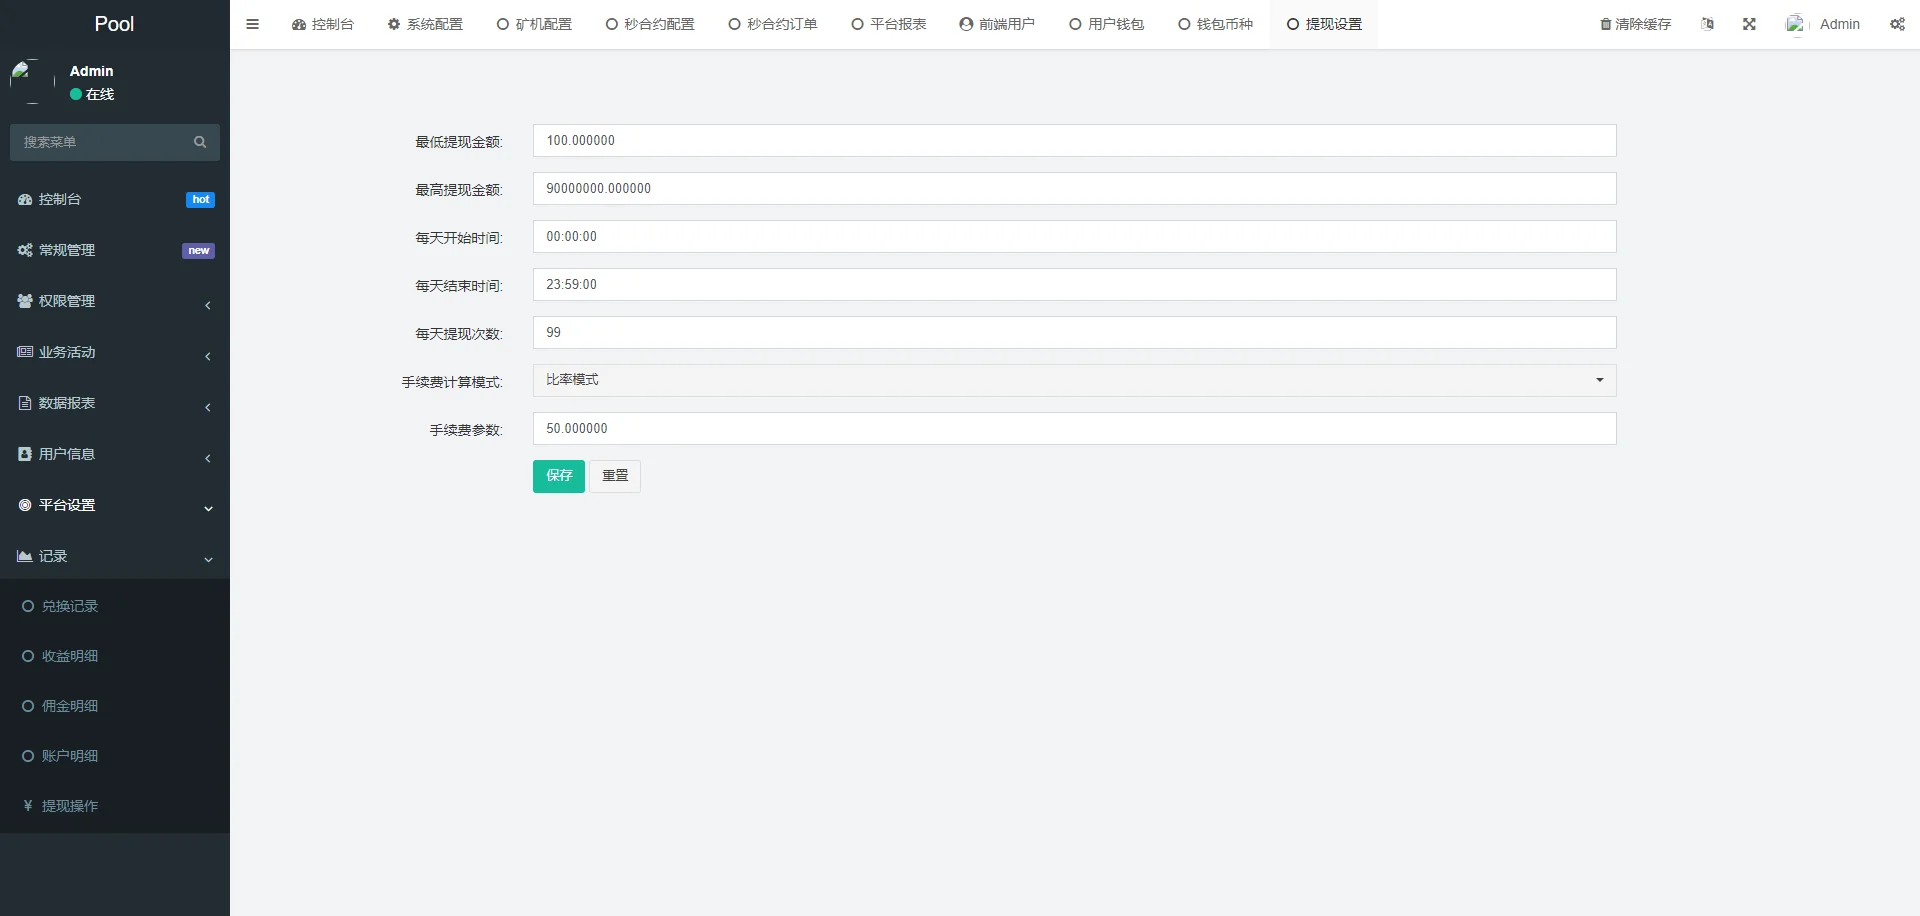Collapse the 记录 sidebar section
Image resolution: width=1920 pixels, height=916 pixels.
pos(114,556)
